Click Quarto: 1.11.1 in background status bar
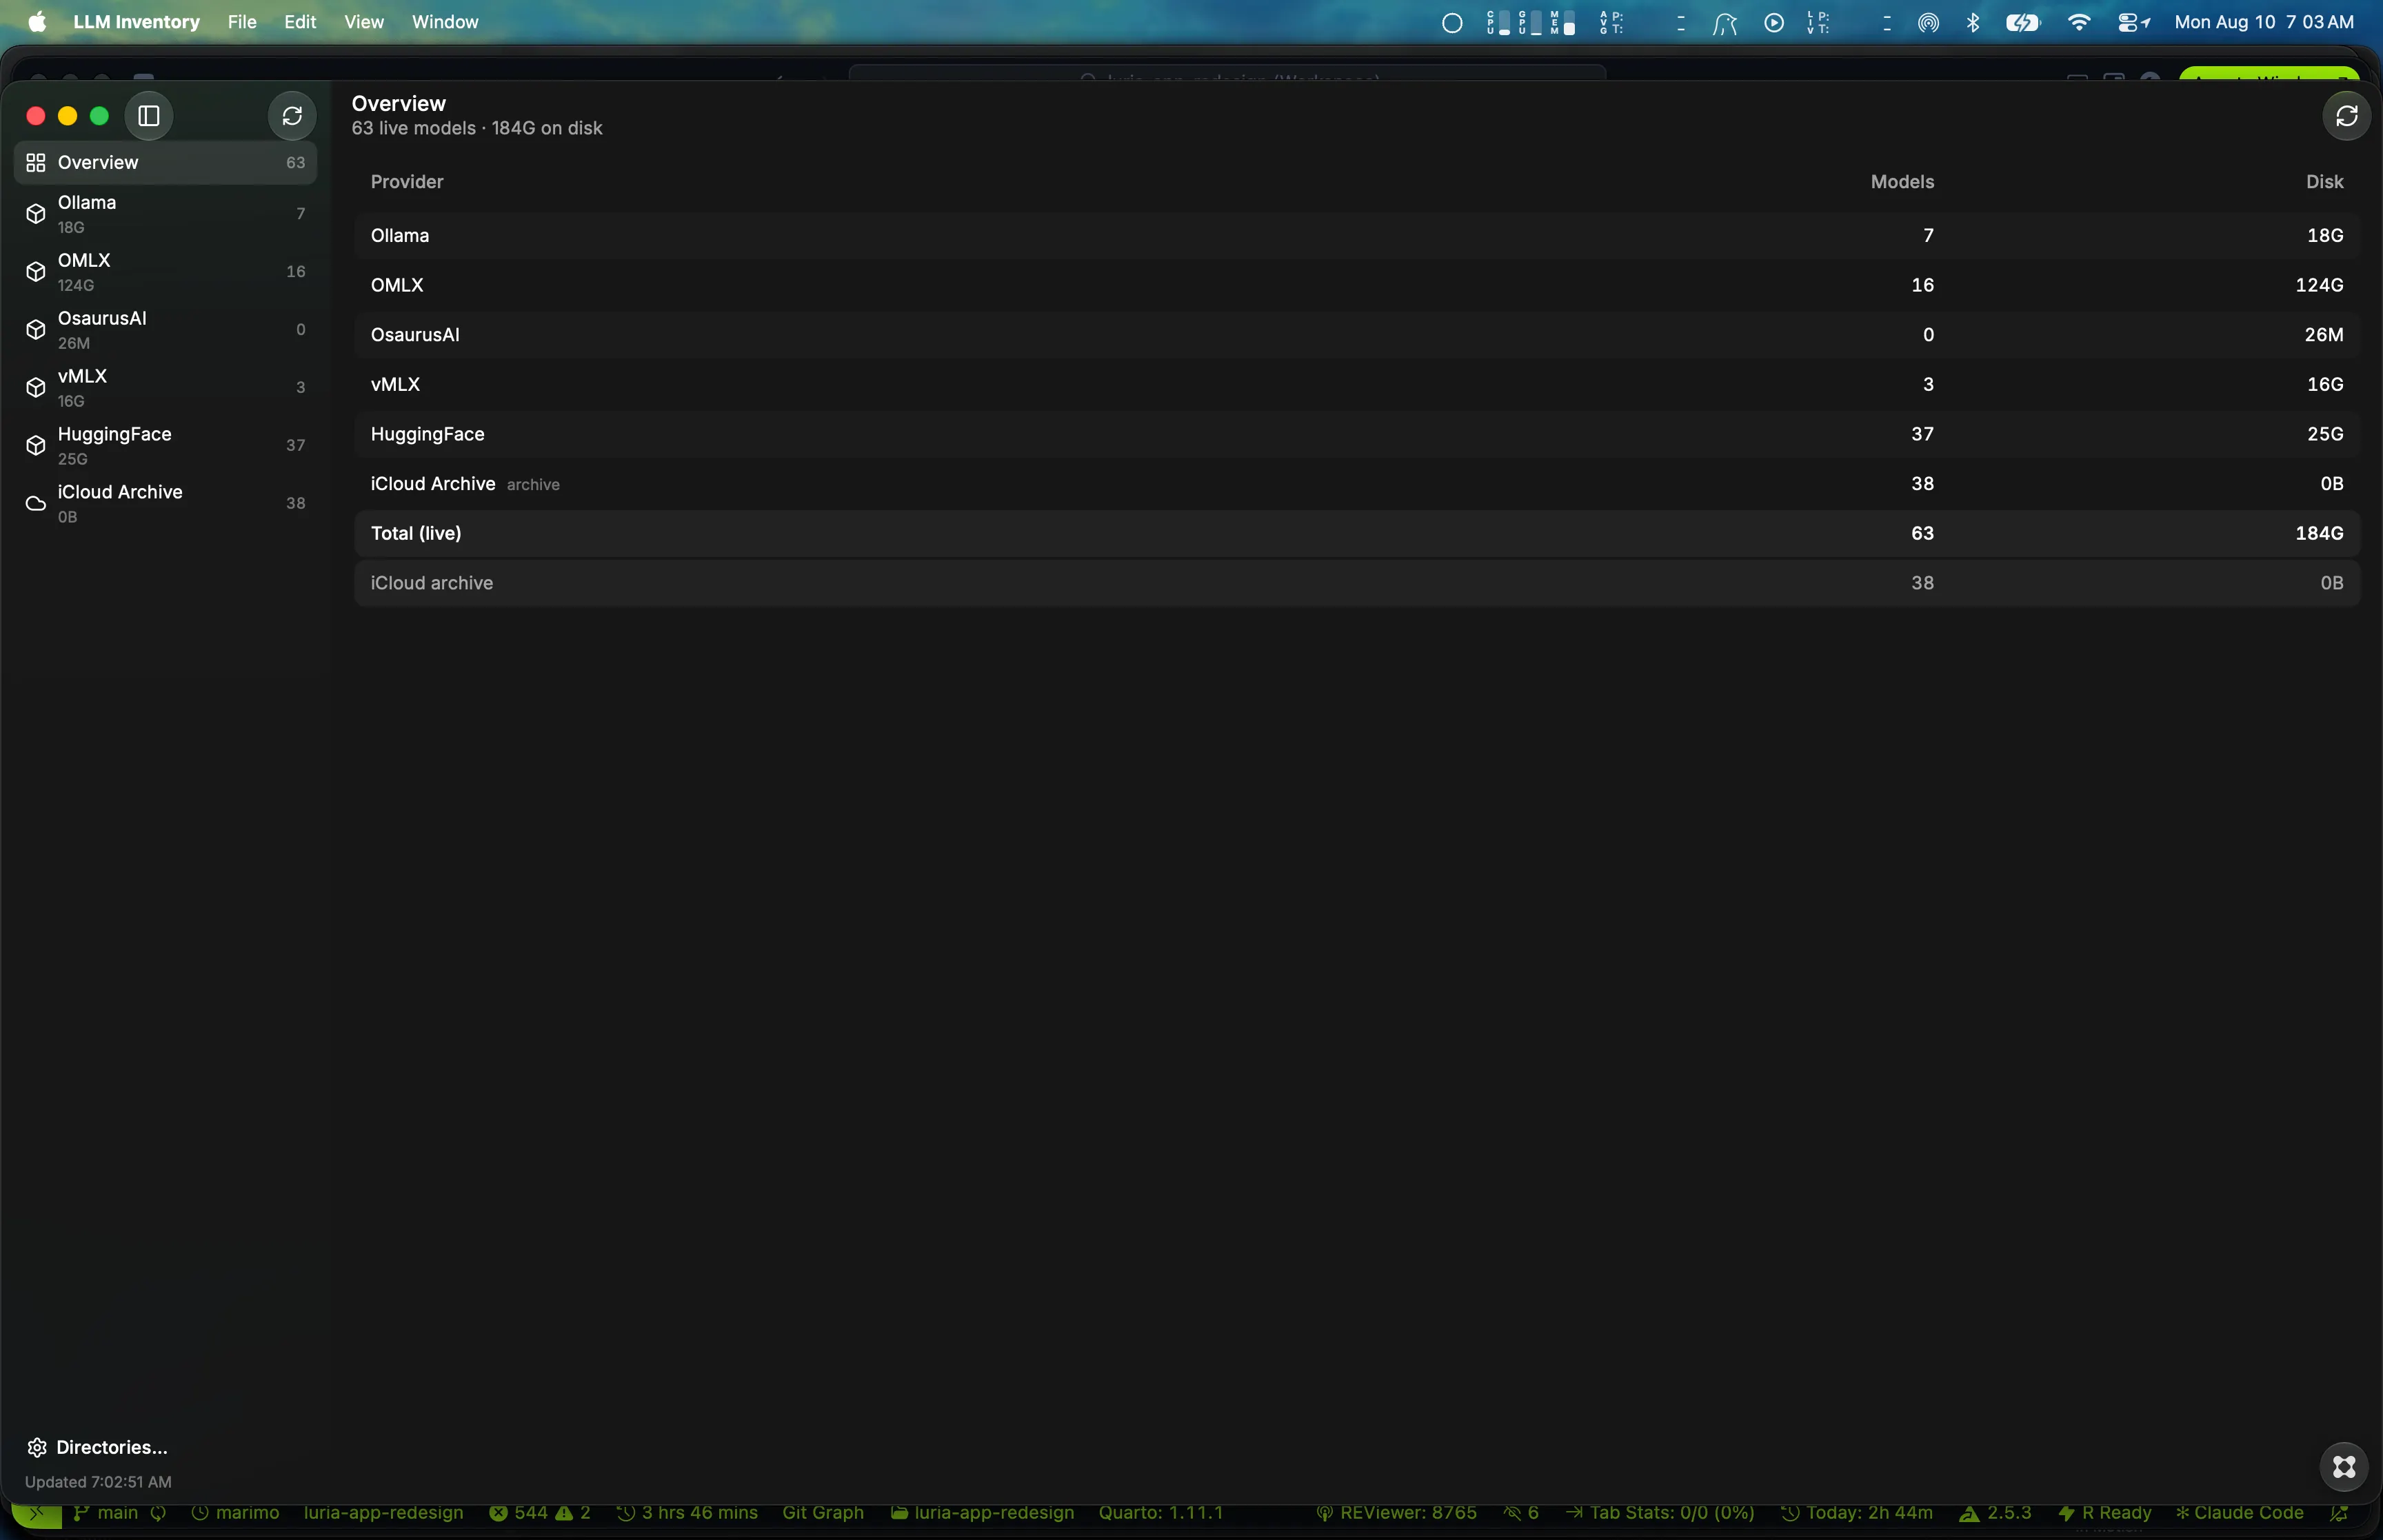The width and height of the screenshot is (2383, 1540). tap(1161, 1513)
